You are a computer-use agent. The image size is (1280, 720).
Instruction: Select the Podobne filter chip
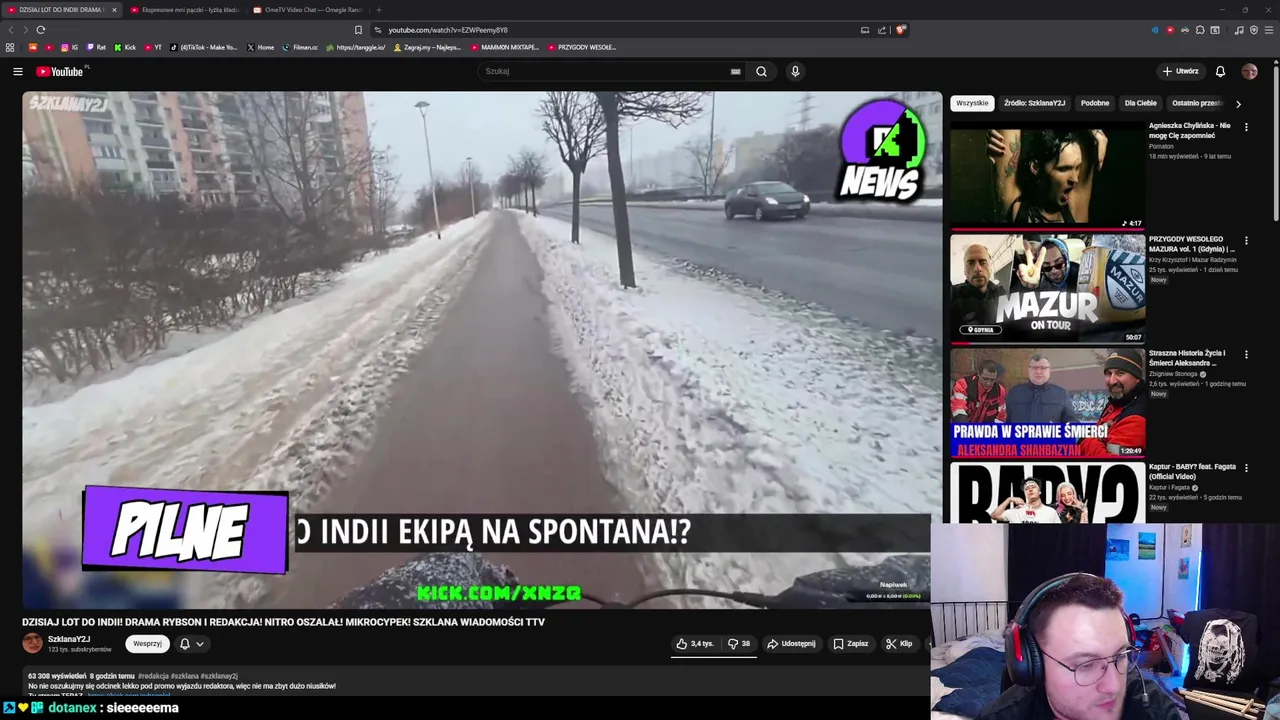click(1095, 103)
